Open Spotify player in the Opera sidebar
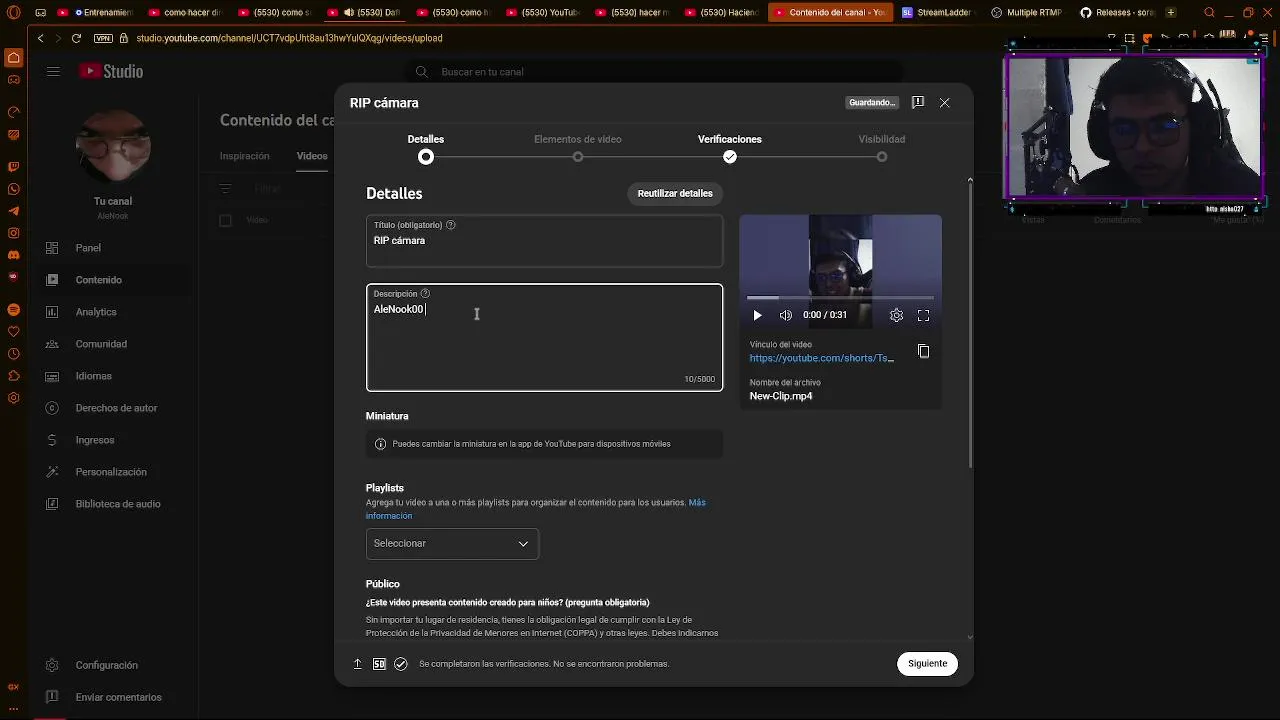Image resolution: width=1280 pixels, height=720 pixels. (13, 310)
